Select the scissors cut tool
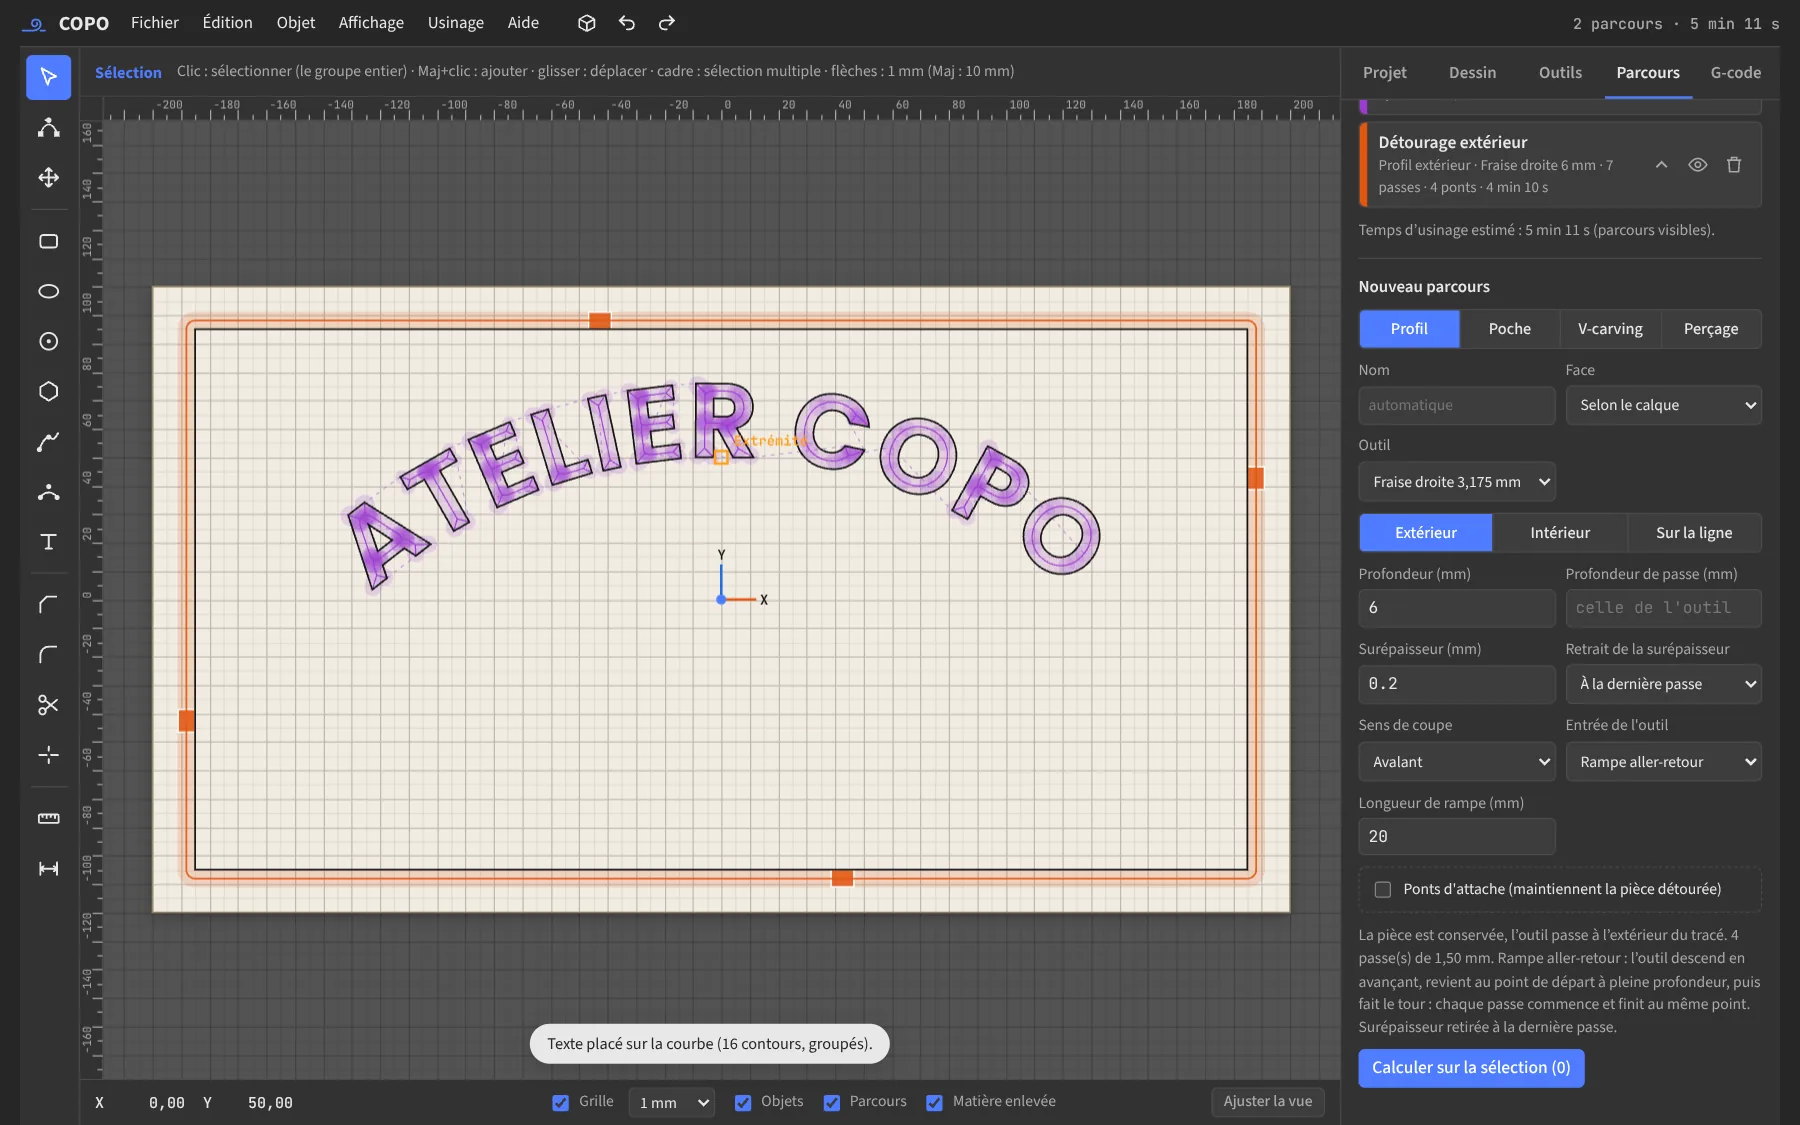Screen dimensions: 1800x1125 point(48,705)
